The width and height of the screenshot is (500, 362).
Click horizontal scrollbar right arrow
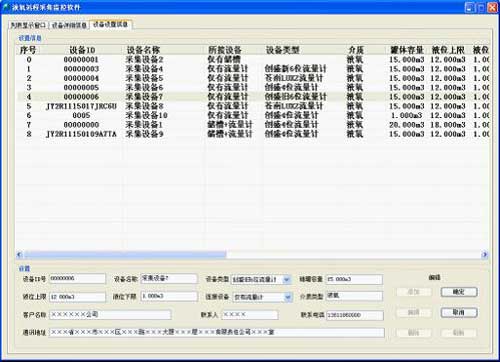point(485,255)
